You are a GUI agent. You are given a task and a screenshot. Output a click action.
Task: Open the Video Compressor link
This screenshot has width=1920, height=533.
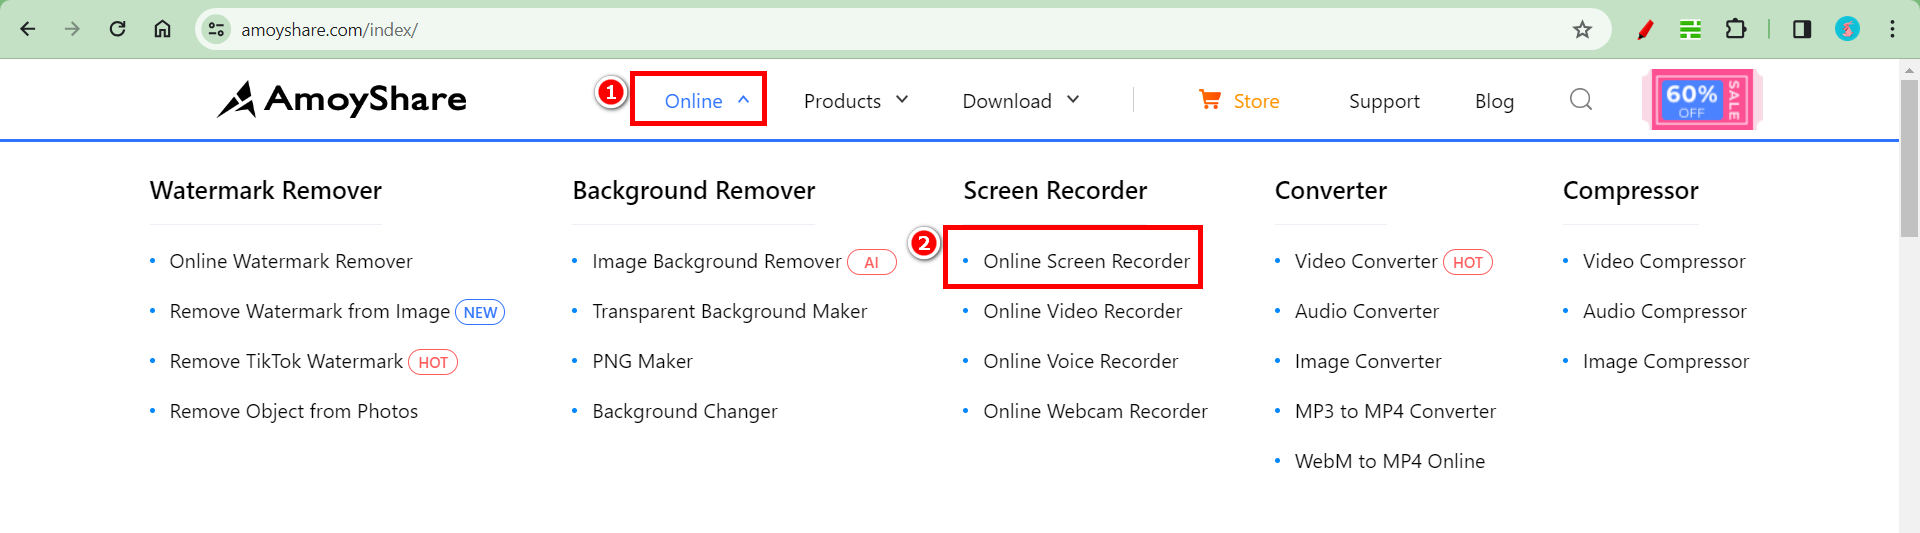click(x=1663, y=261)
